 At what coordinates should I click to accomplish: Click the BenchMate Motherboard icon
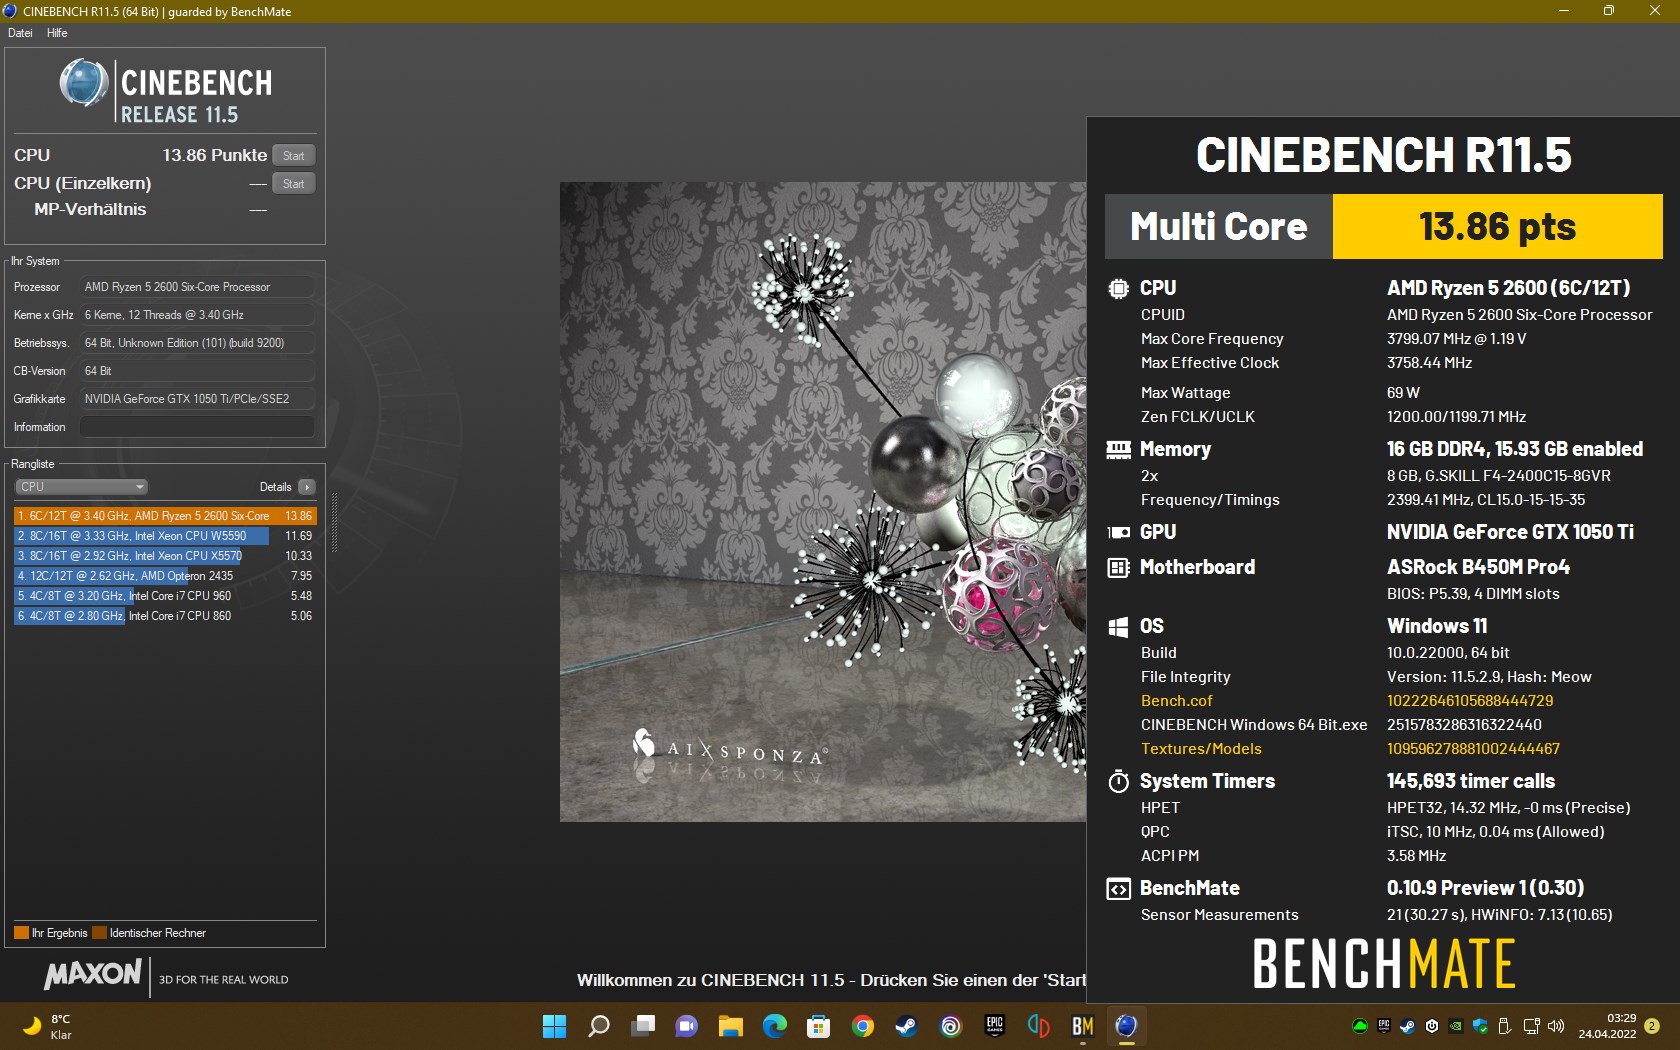coord(1118,568)
